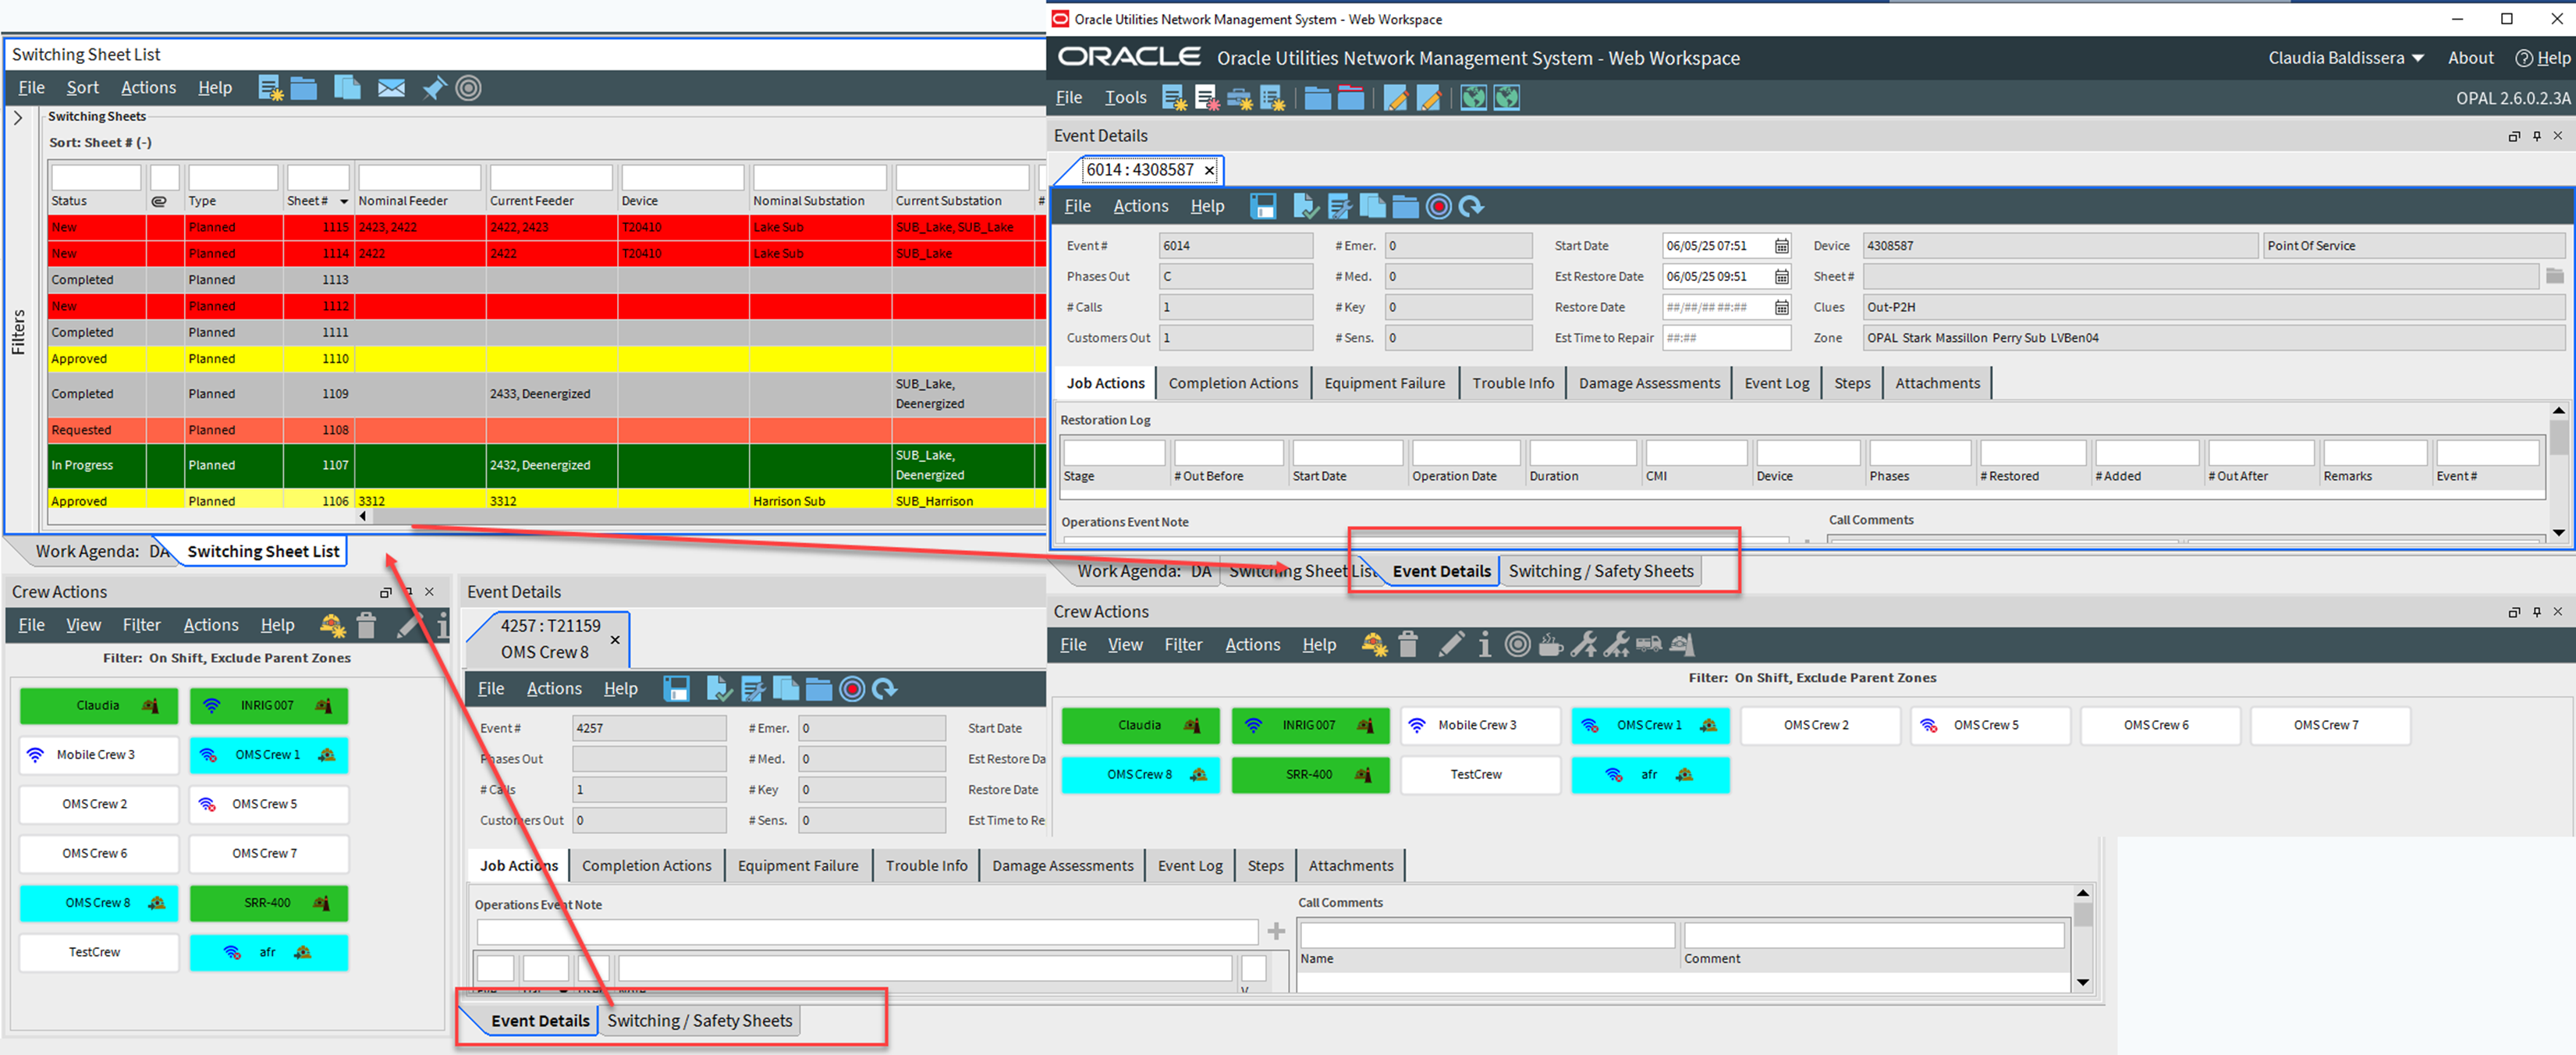Click the Status column filter box
Screen dimensions: 2576x1055
[96, 178]
